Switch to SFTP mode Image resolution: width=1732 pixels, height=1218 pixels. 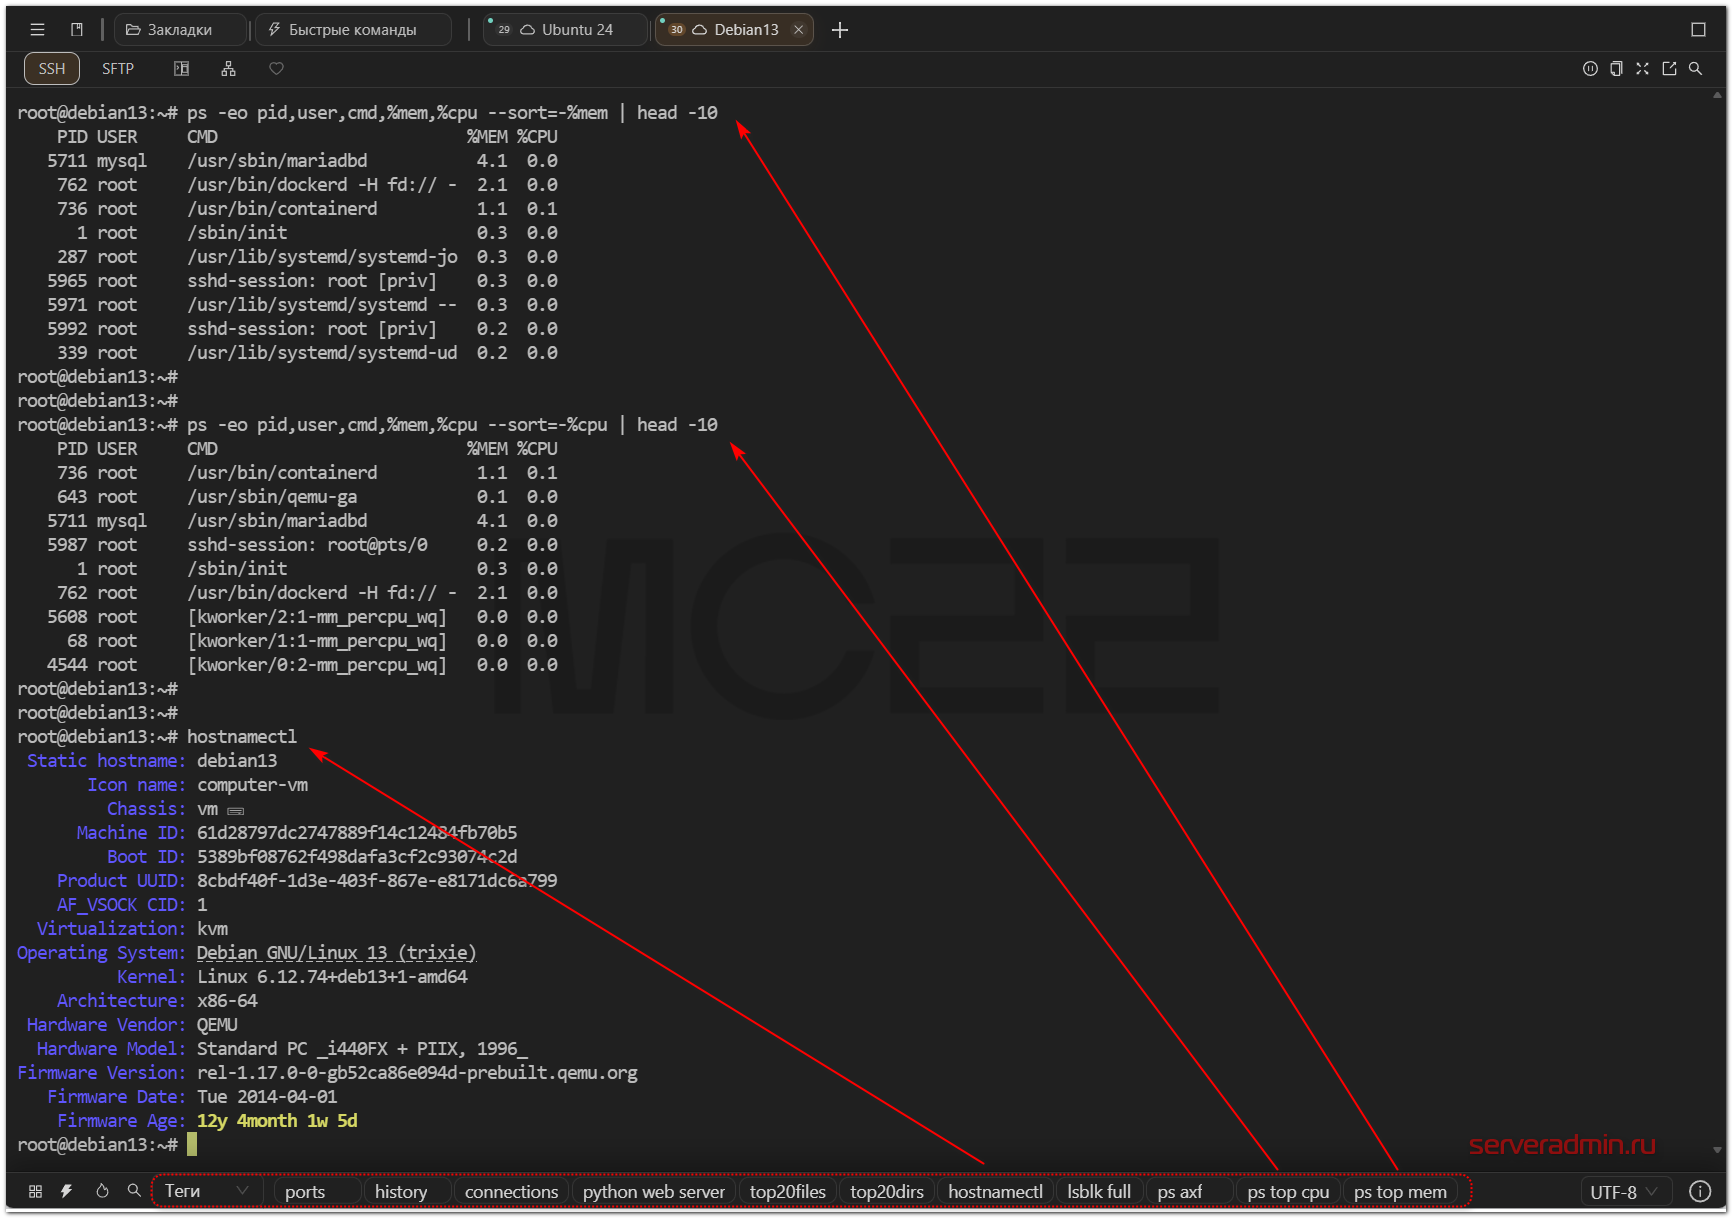click(118, 69)
